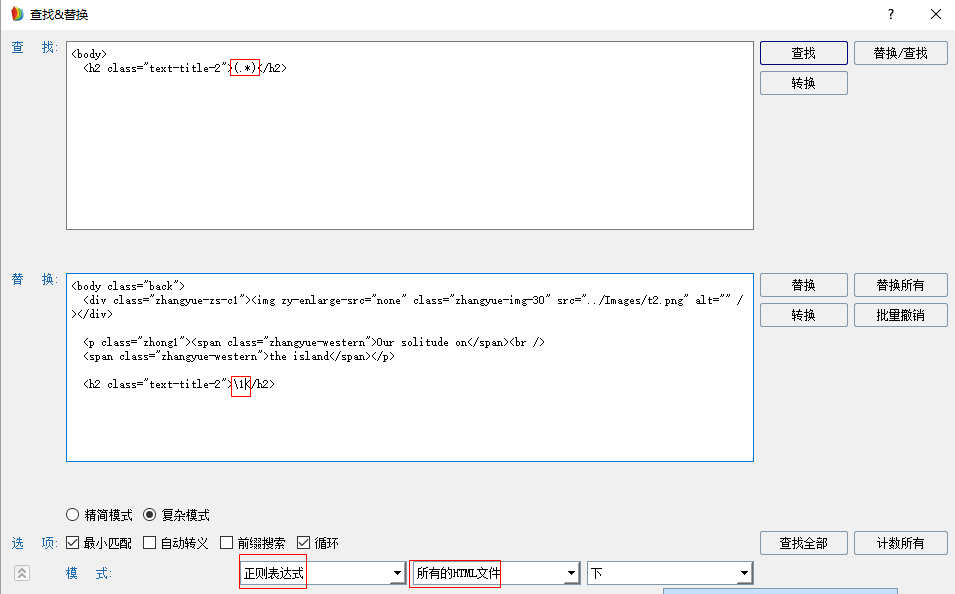The width and height of the screenshot is (955, 594).
Task: Close the 查找&替换 dialog window
Action: coord(935,14)
